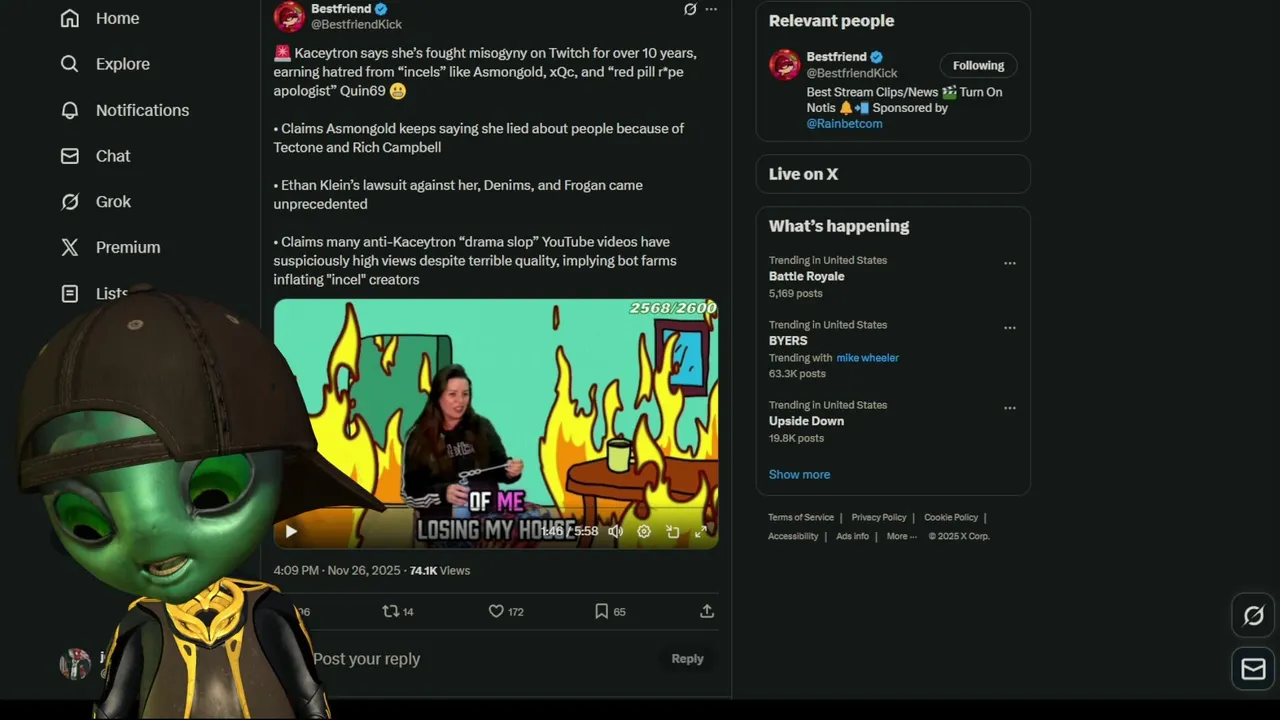Open more options for Upside Down trend
This screenshot has width=1280, height=720.
tap(1009, 408)
